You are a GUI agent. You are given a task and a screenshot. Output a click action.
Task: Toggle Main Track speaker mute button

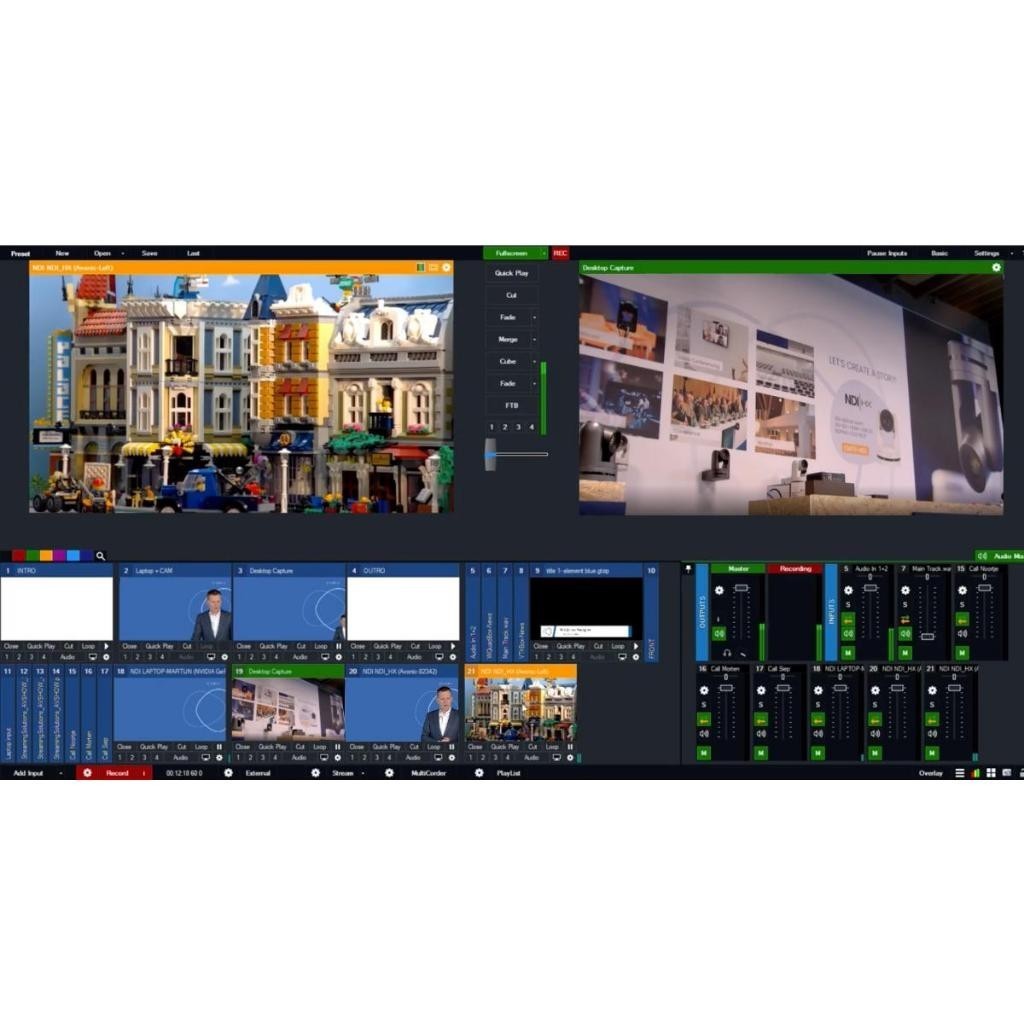click(904, 633)
